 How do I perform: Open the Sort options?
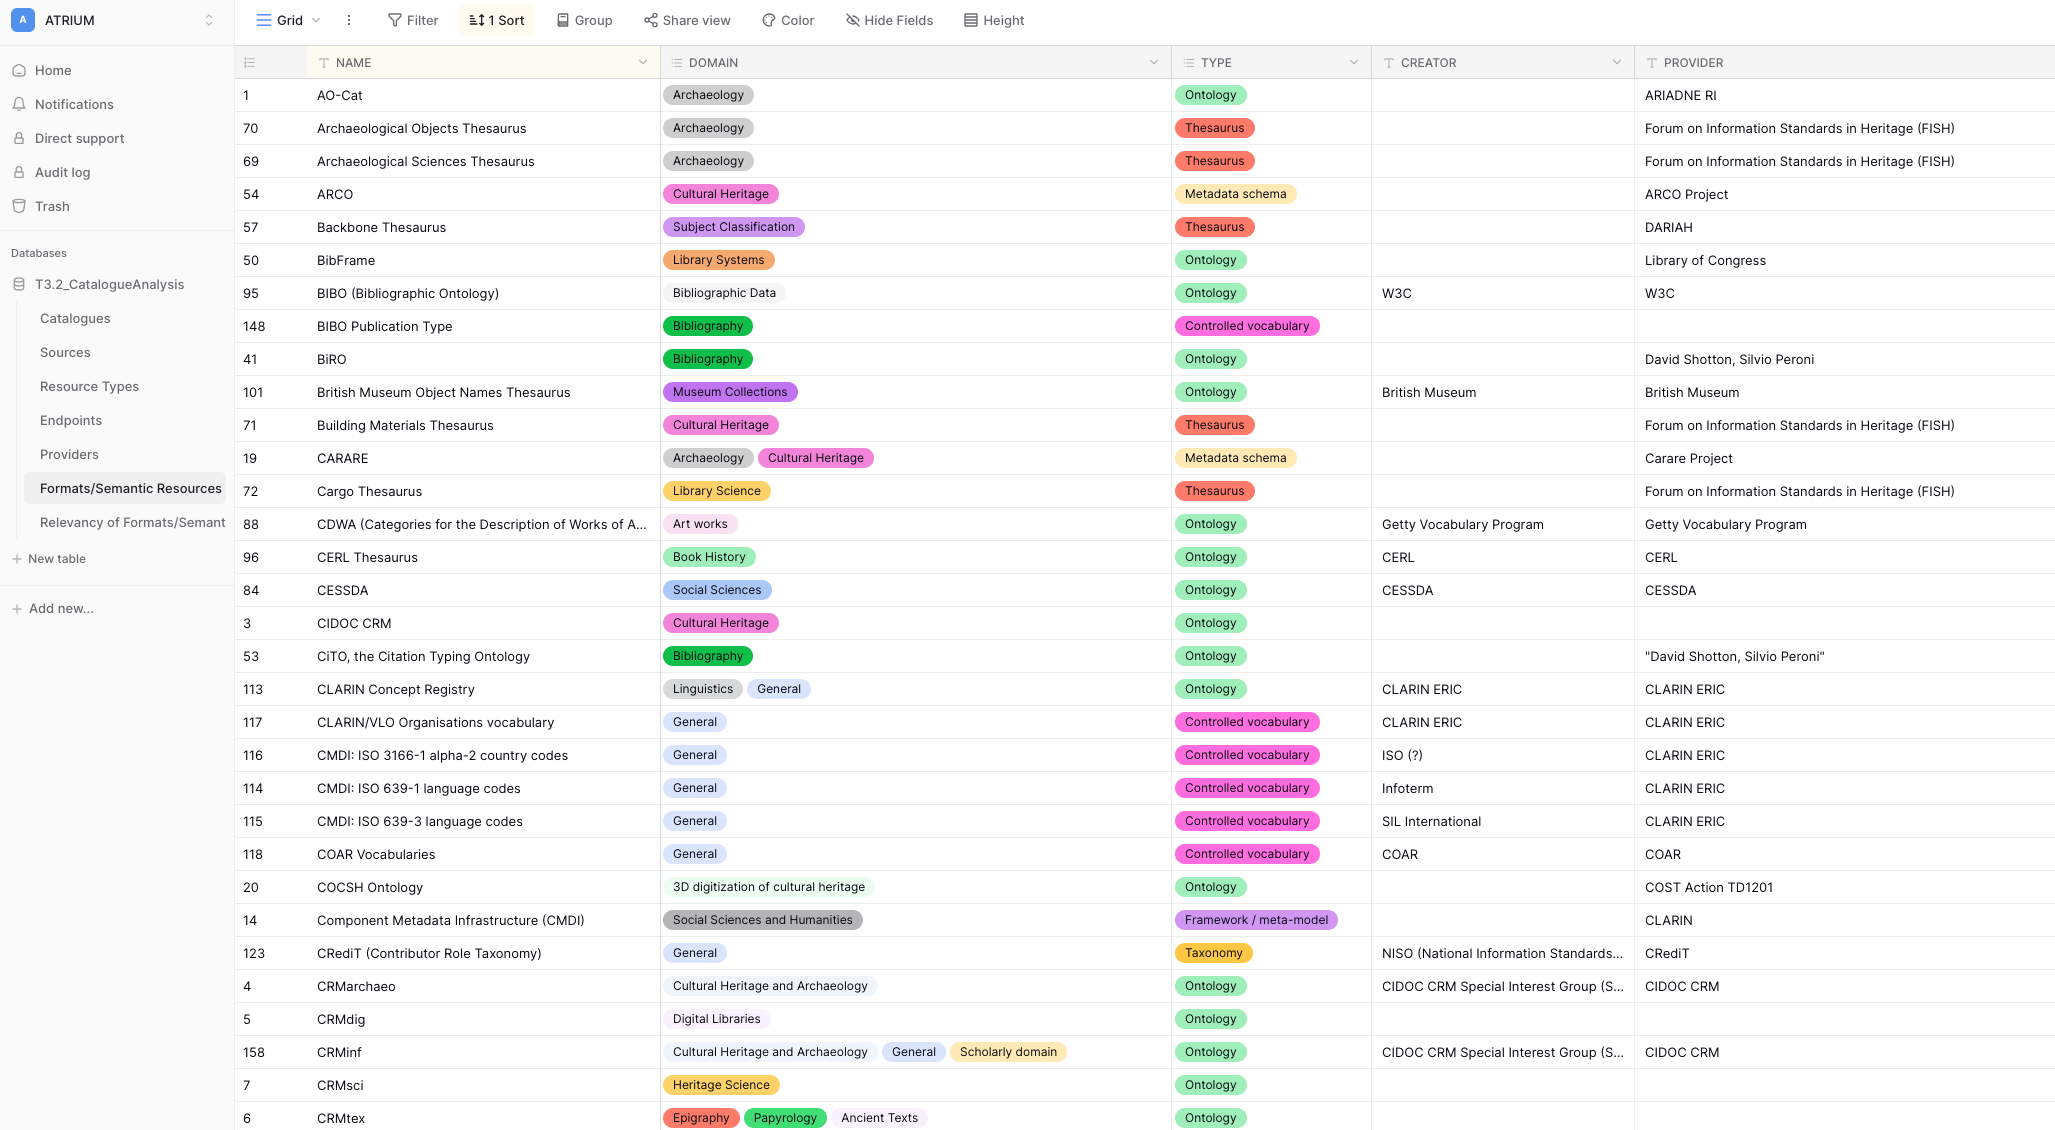click(x=497, y=20)
